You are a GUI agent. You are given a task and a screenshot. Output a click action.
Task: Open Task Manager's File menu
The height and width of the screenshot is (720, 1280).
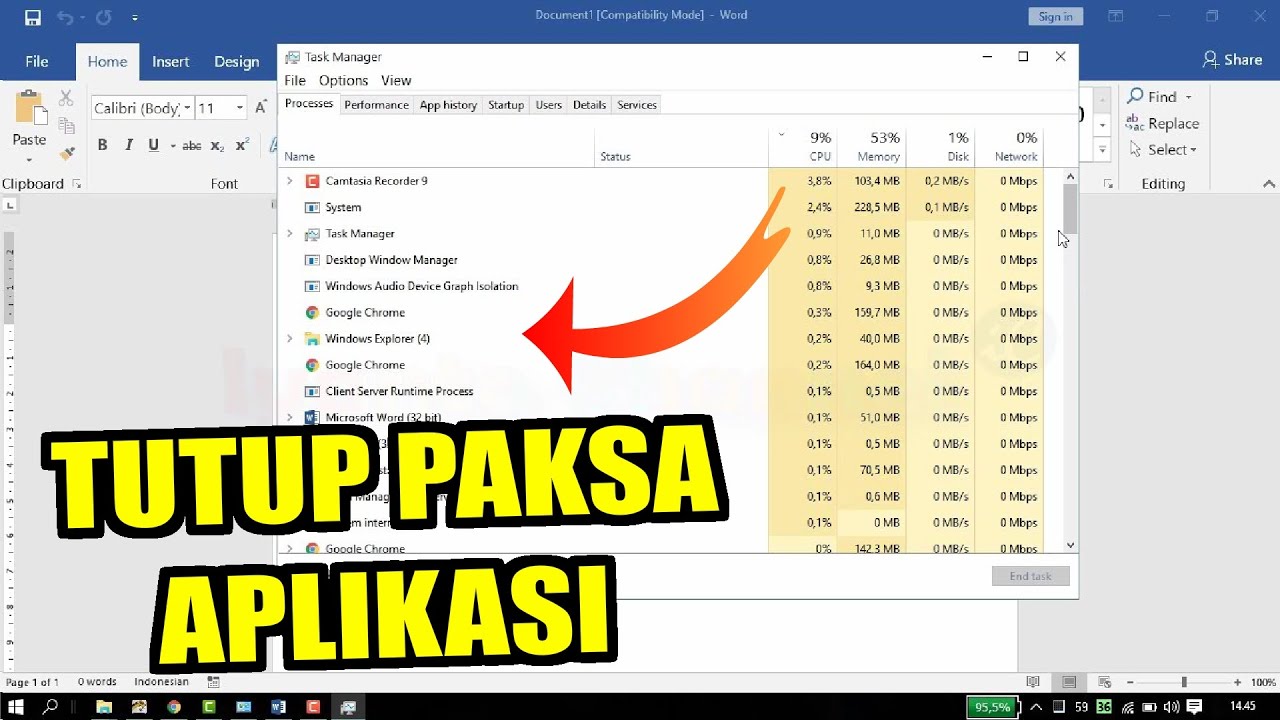click(x=295, y=80)
